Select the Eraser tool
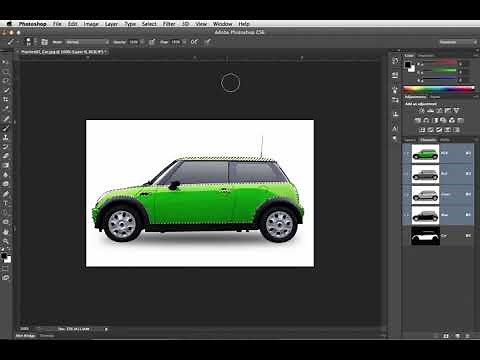 (x=6, y=156)
